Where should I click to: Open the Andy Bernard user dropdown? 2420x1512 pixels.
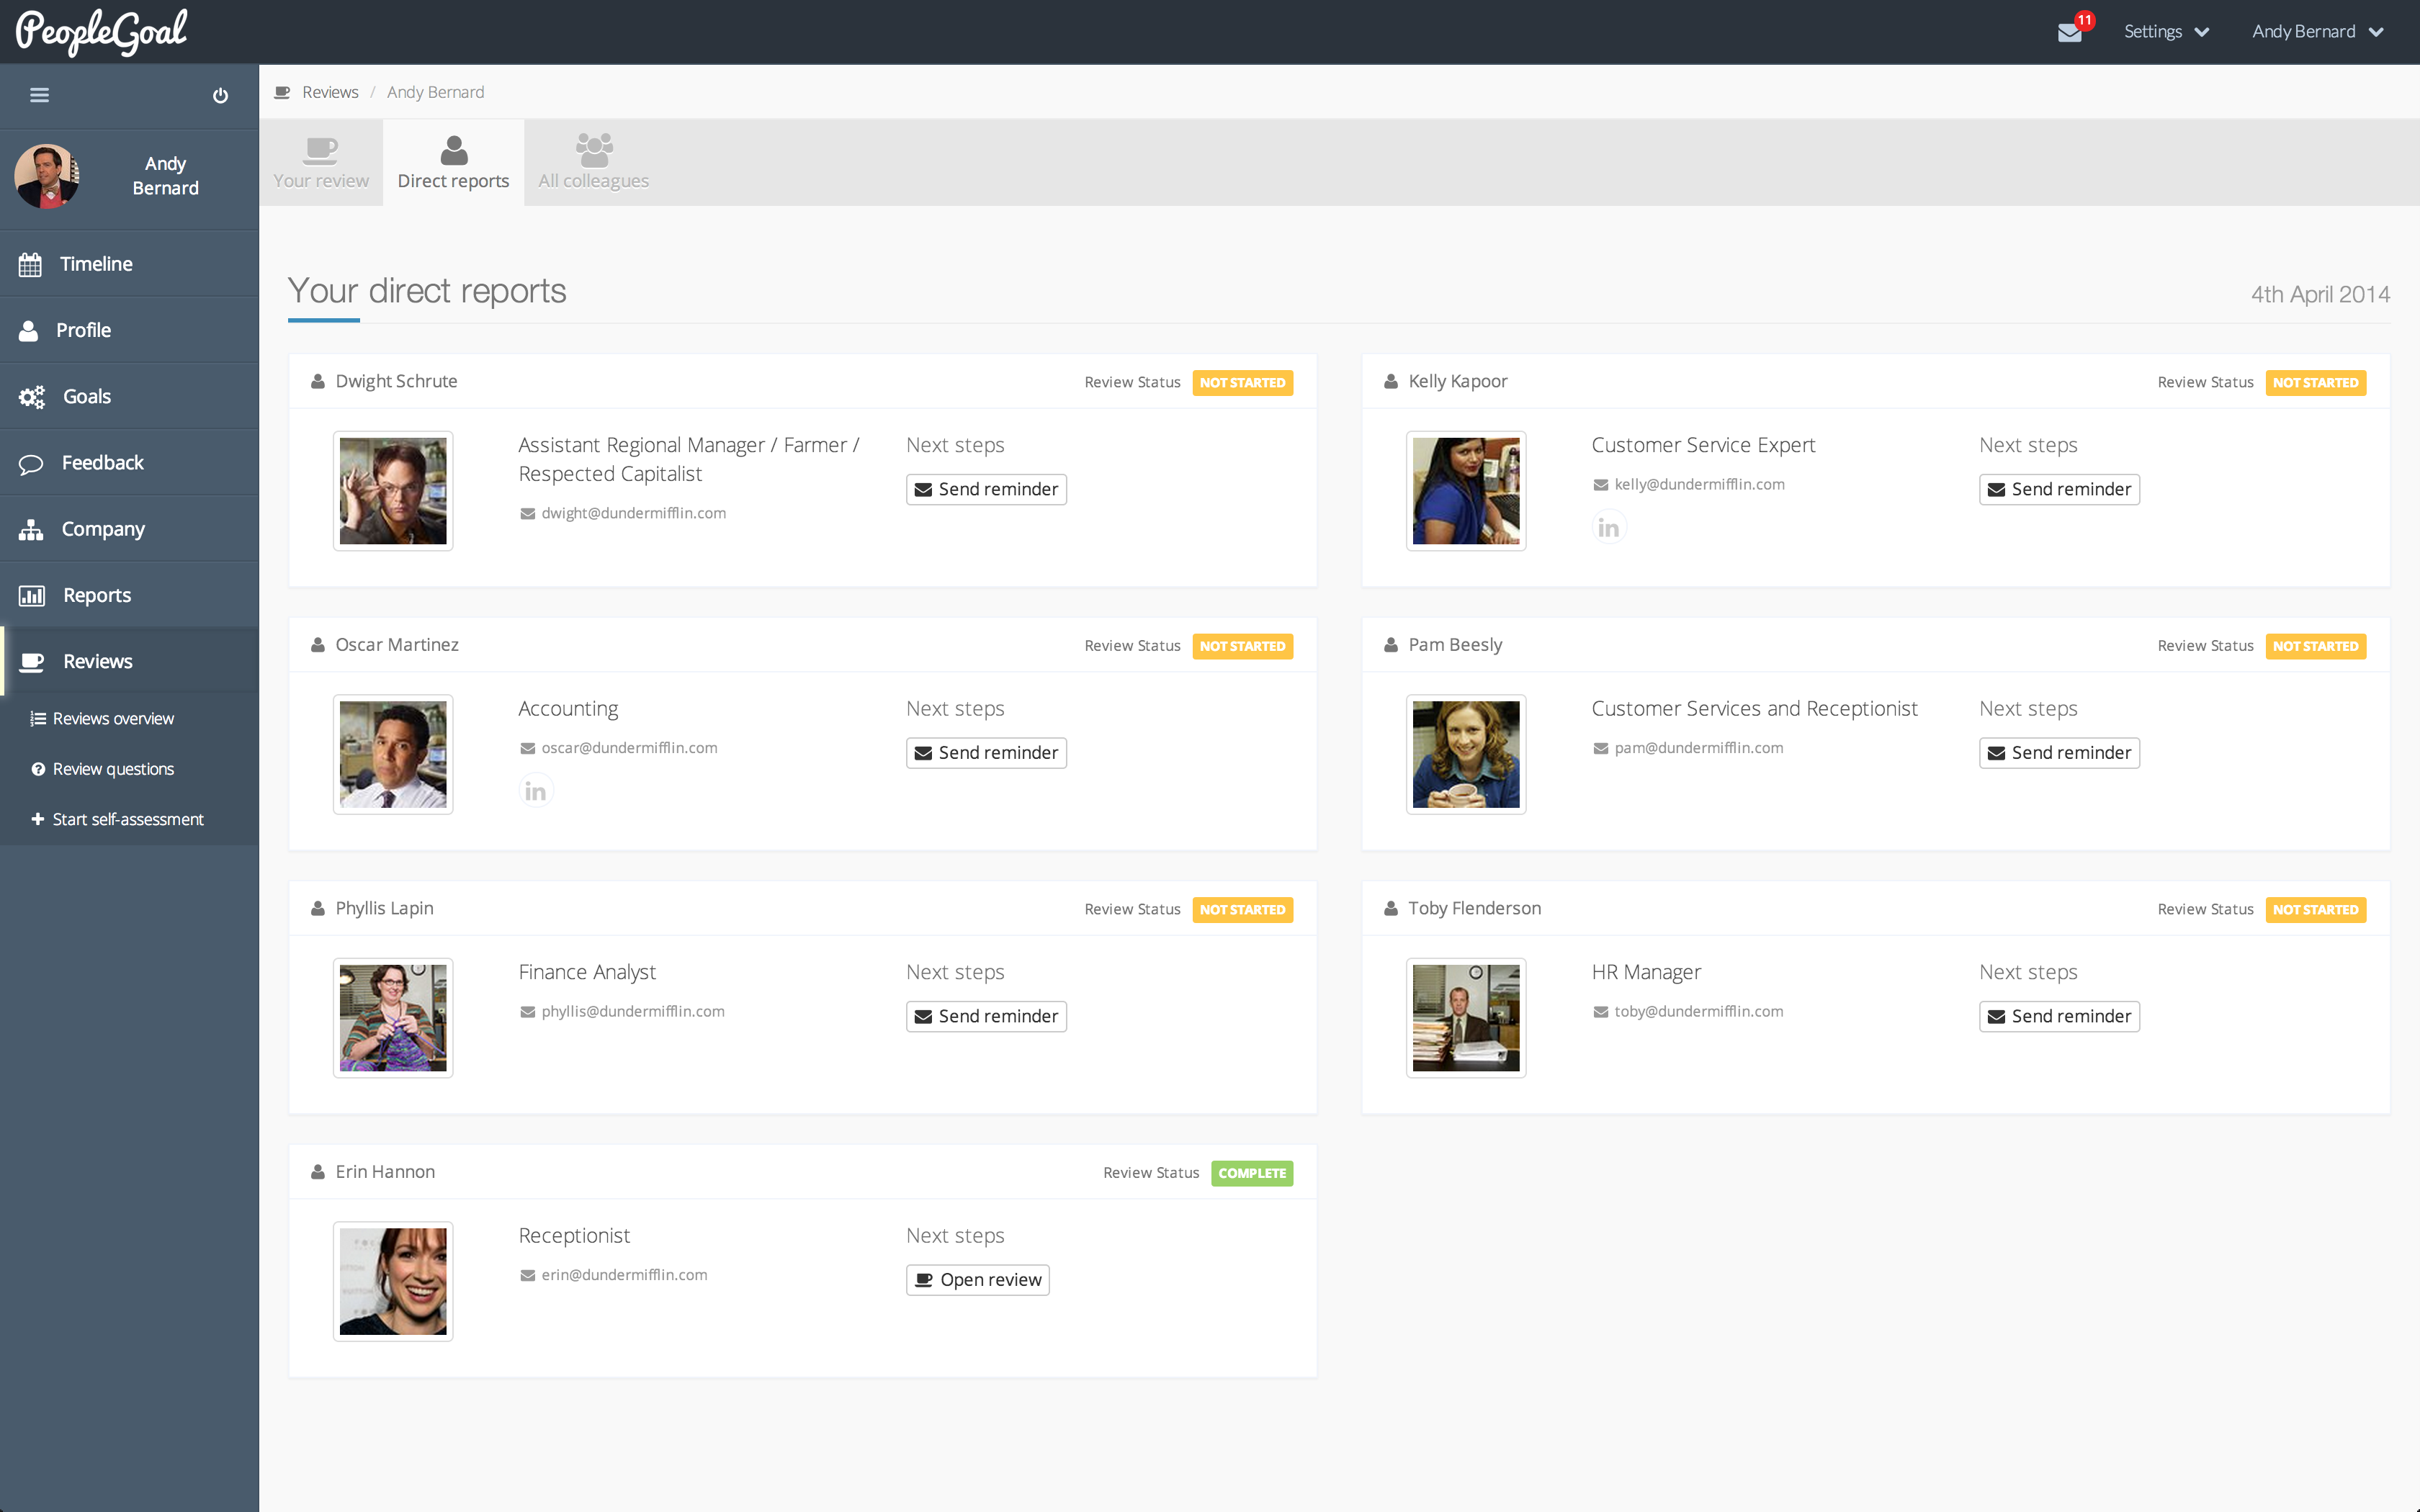coord(2316,32)
